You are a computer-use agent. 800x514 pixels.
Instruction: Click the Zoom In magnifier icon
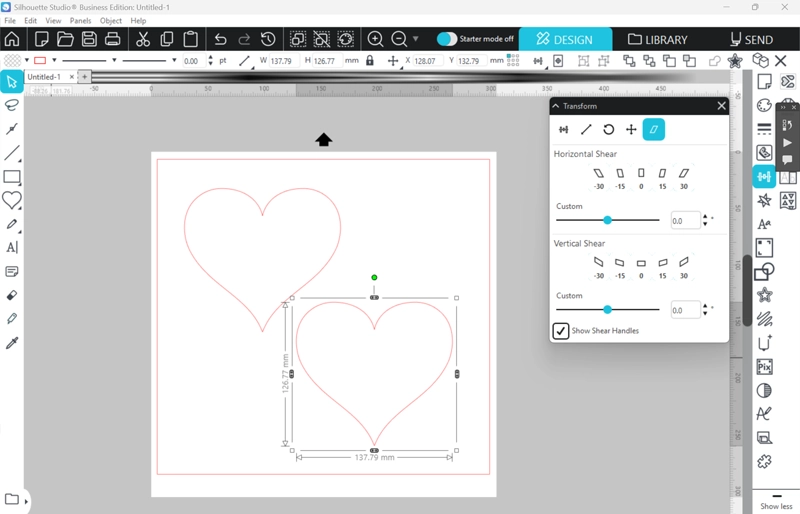tap(375, 39)
